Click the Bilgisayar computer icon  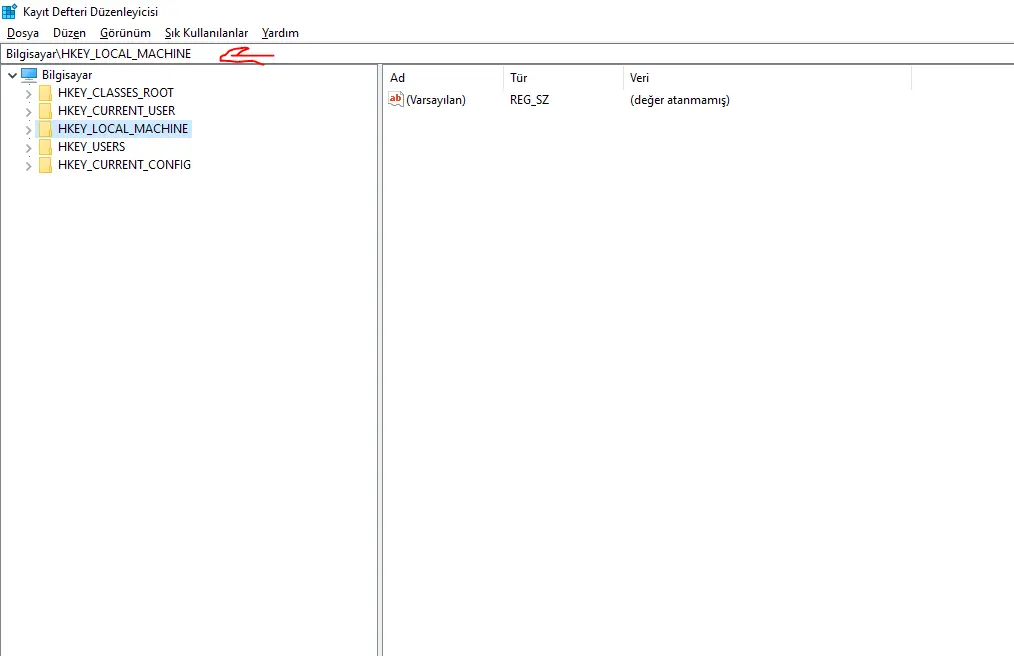[29, 75]
